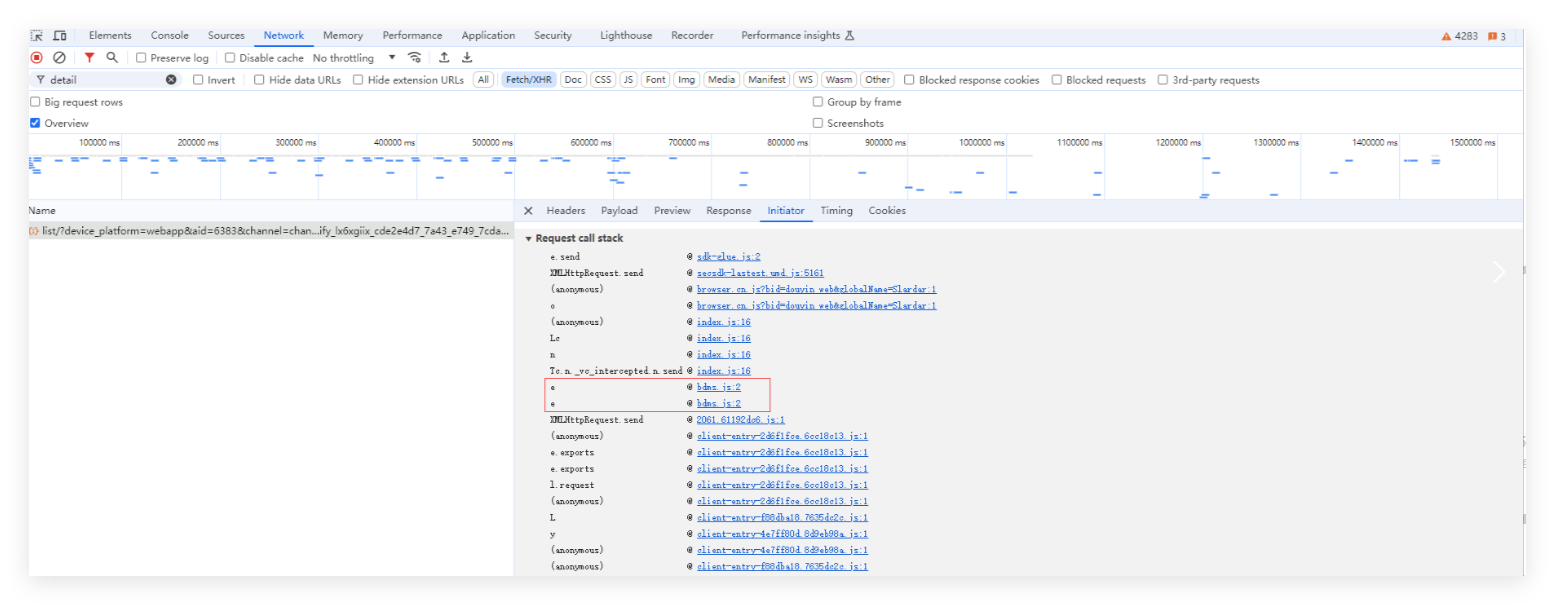
Task: Open client-entry link in y row
Action: 782,534
